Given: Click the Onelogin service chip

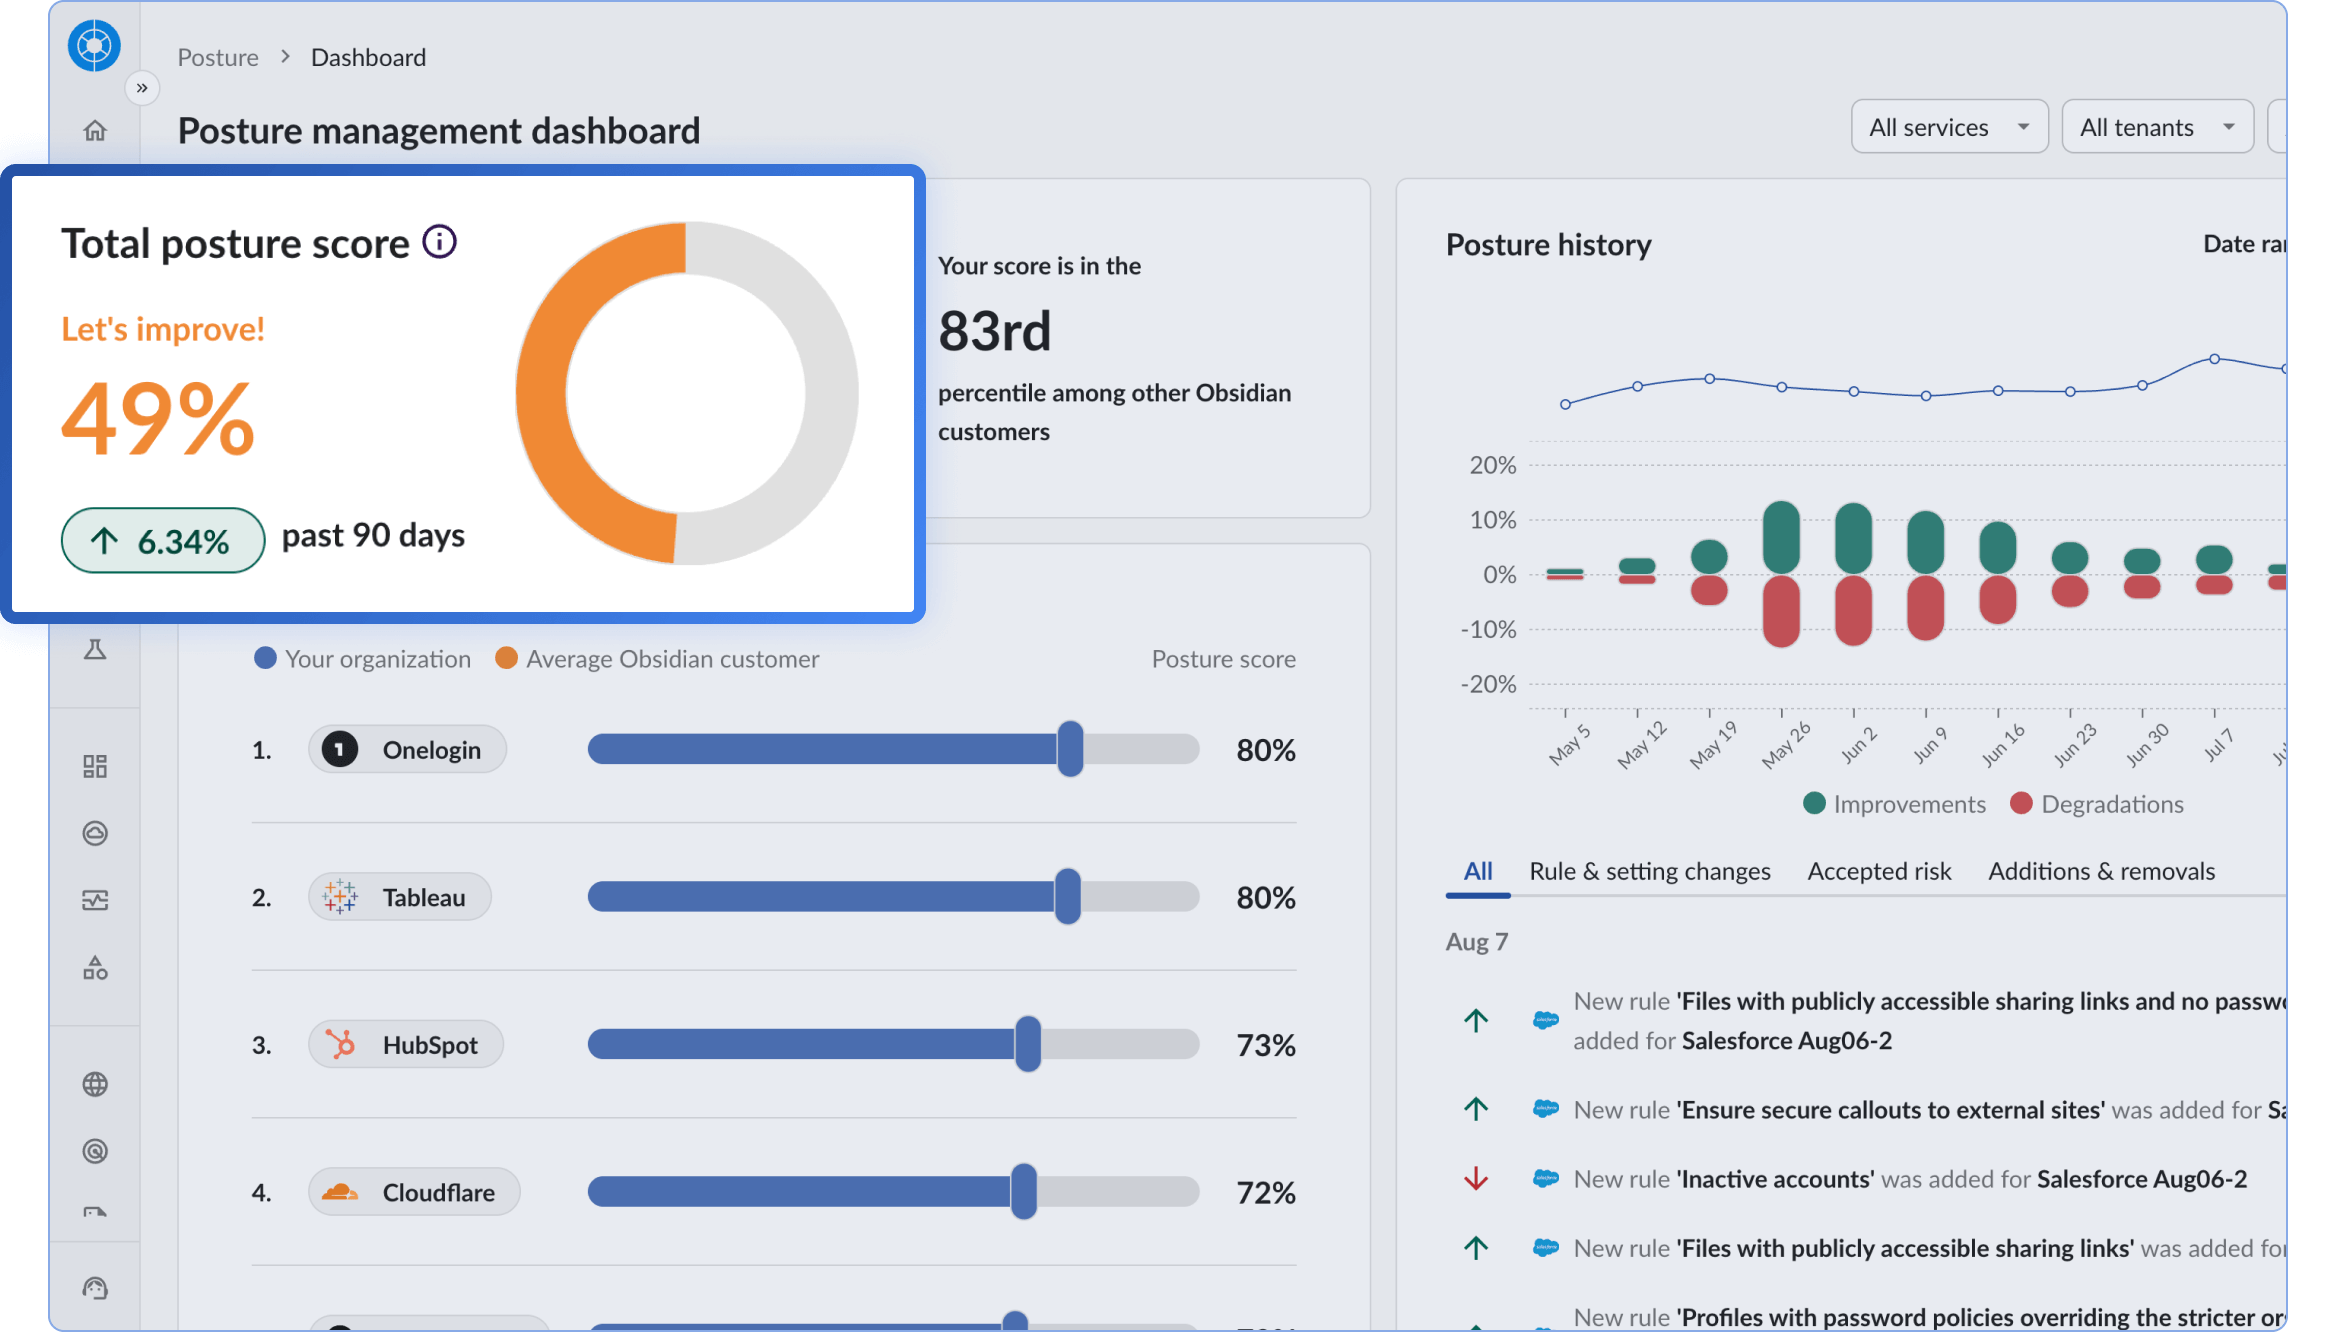Looking at the screenshot, I should (407, 749).
